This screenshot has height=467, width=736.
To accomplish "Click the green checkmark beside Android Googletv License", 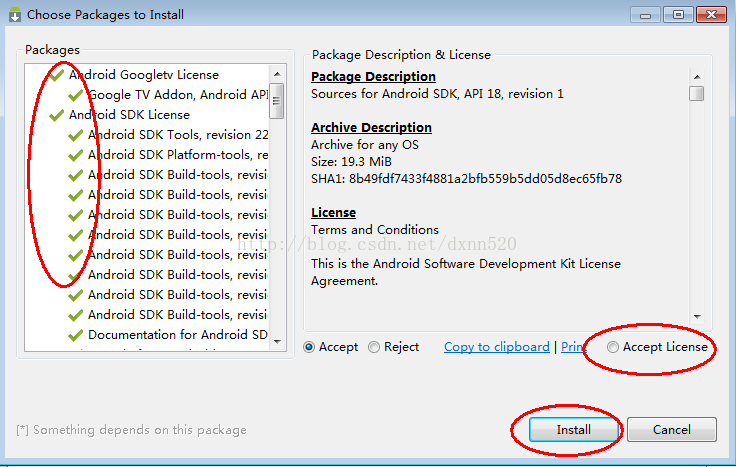I will pyautogui.click(x=57, y=75).
